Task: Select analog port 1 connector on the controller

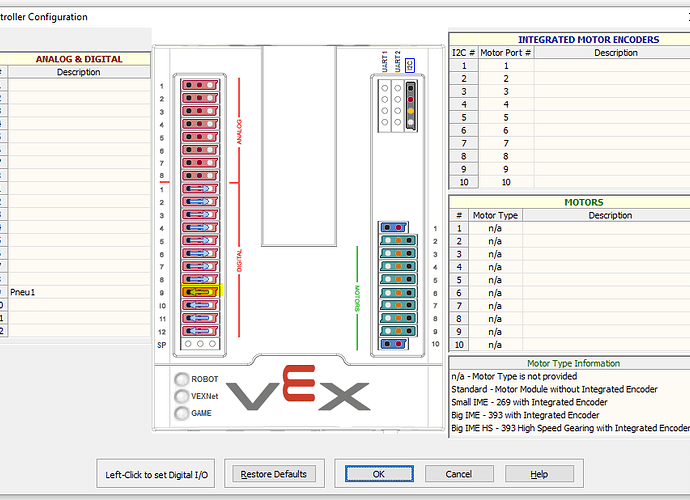Action: tap(200, 85)
